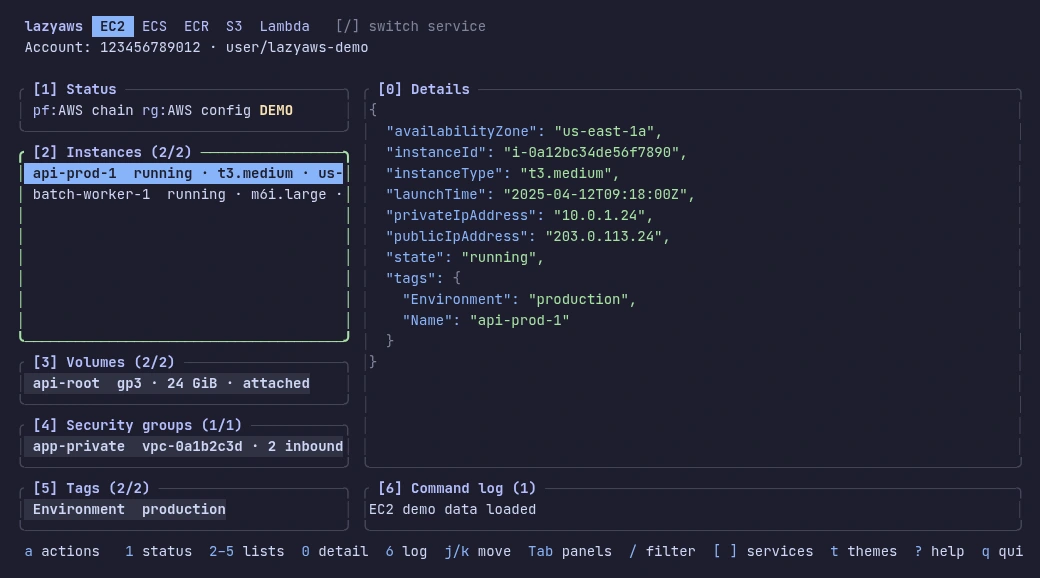Click the "Environment": "production" JSON line
Screen dimensions: 1040x578
pos(519,300)
